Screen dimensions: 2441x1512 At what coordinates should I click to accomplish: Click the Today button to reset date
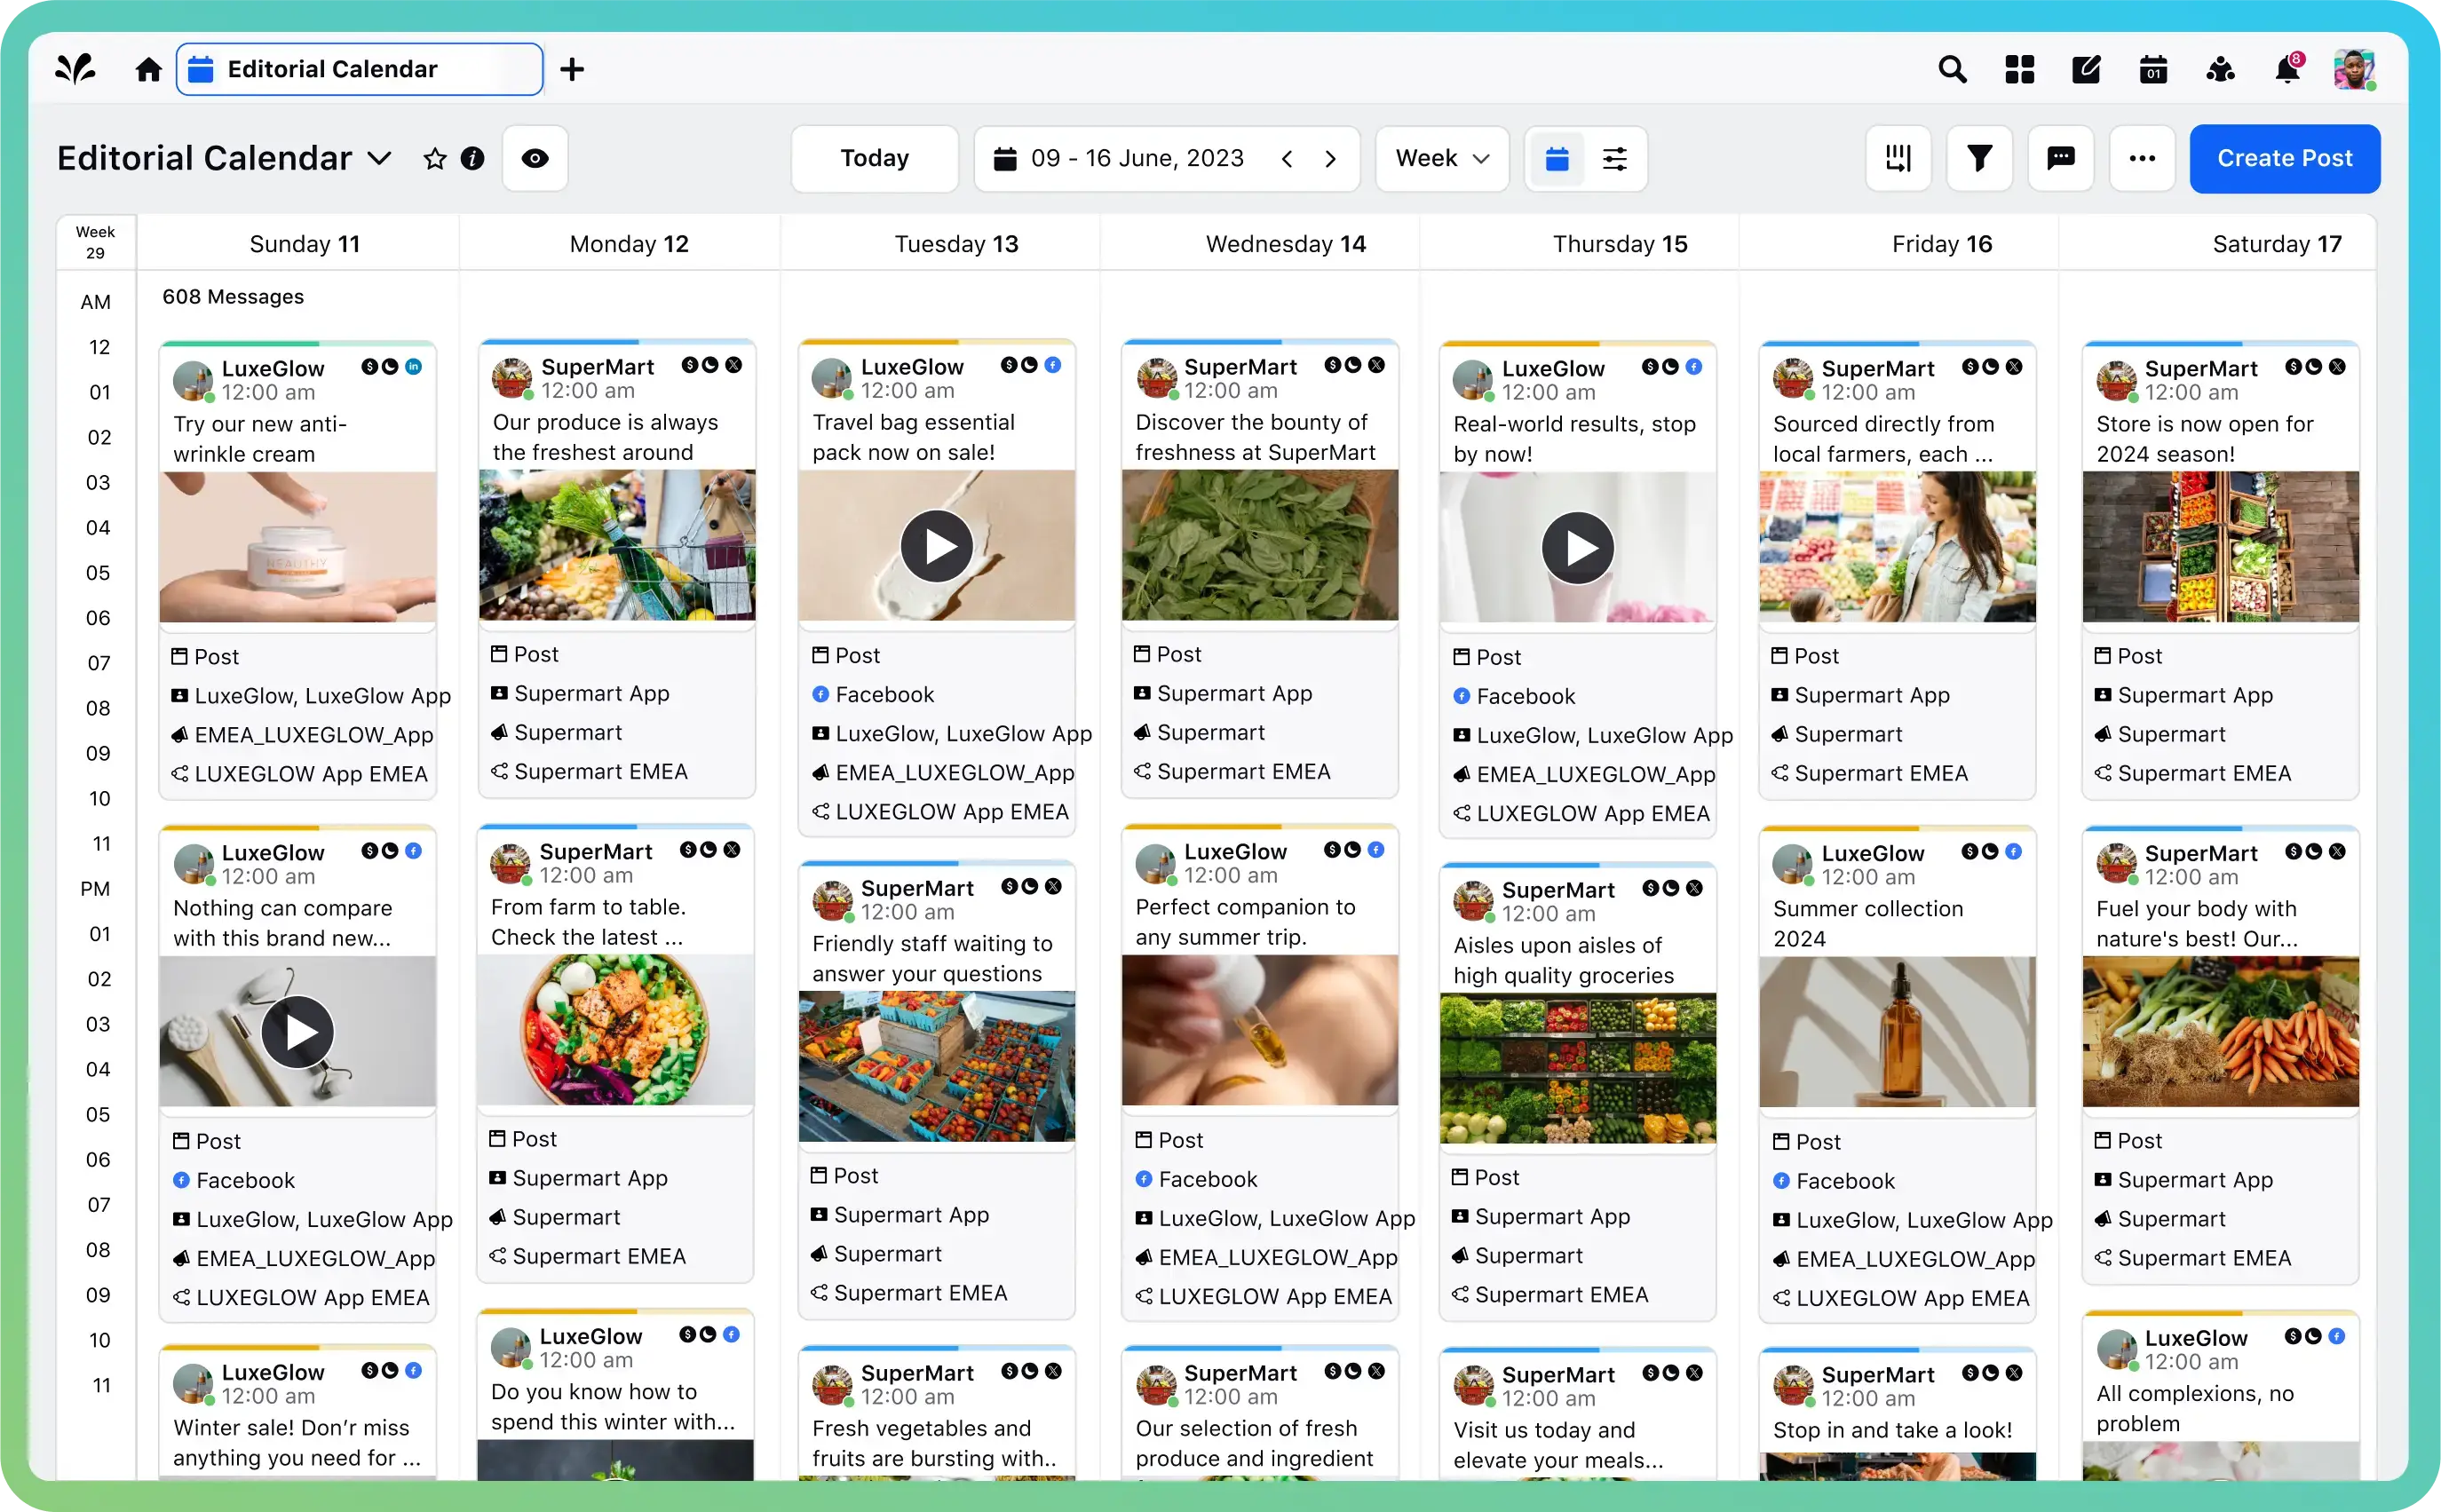click(874, 157)
